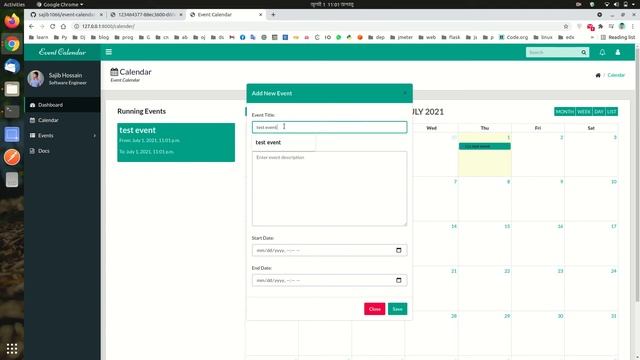Click the Save button in modal
This screenshot has width=640, height=360.
397,309
